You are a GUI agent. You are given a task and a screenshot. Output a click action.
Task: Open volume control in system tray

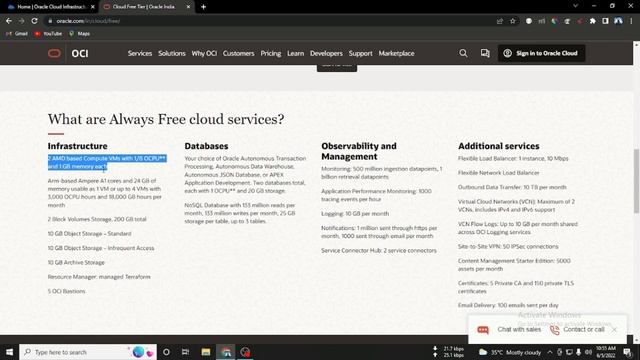coord(588,352)
